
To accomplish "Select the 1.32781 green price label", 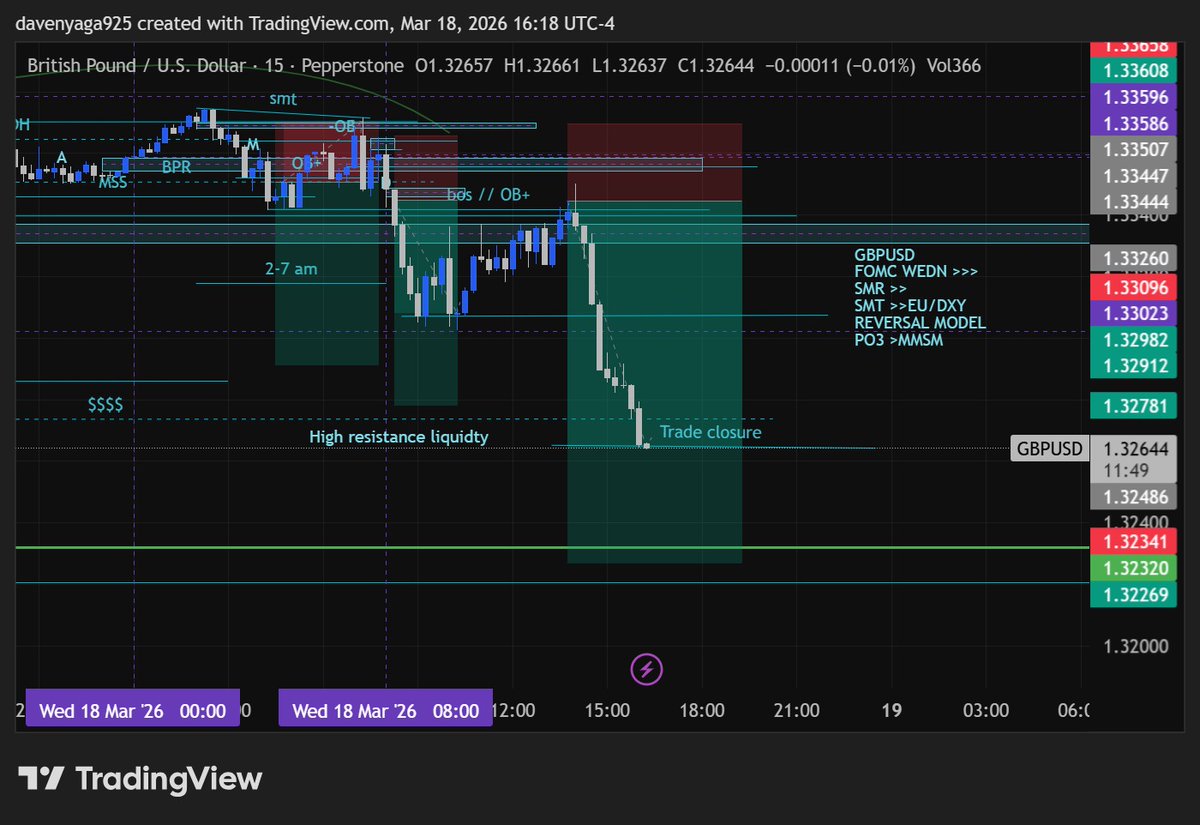I will point(1134,406).
